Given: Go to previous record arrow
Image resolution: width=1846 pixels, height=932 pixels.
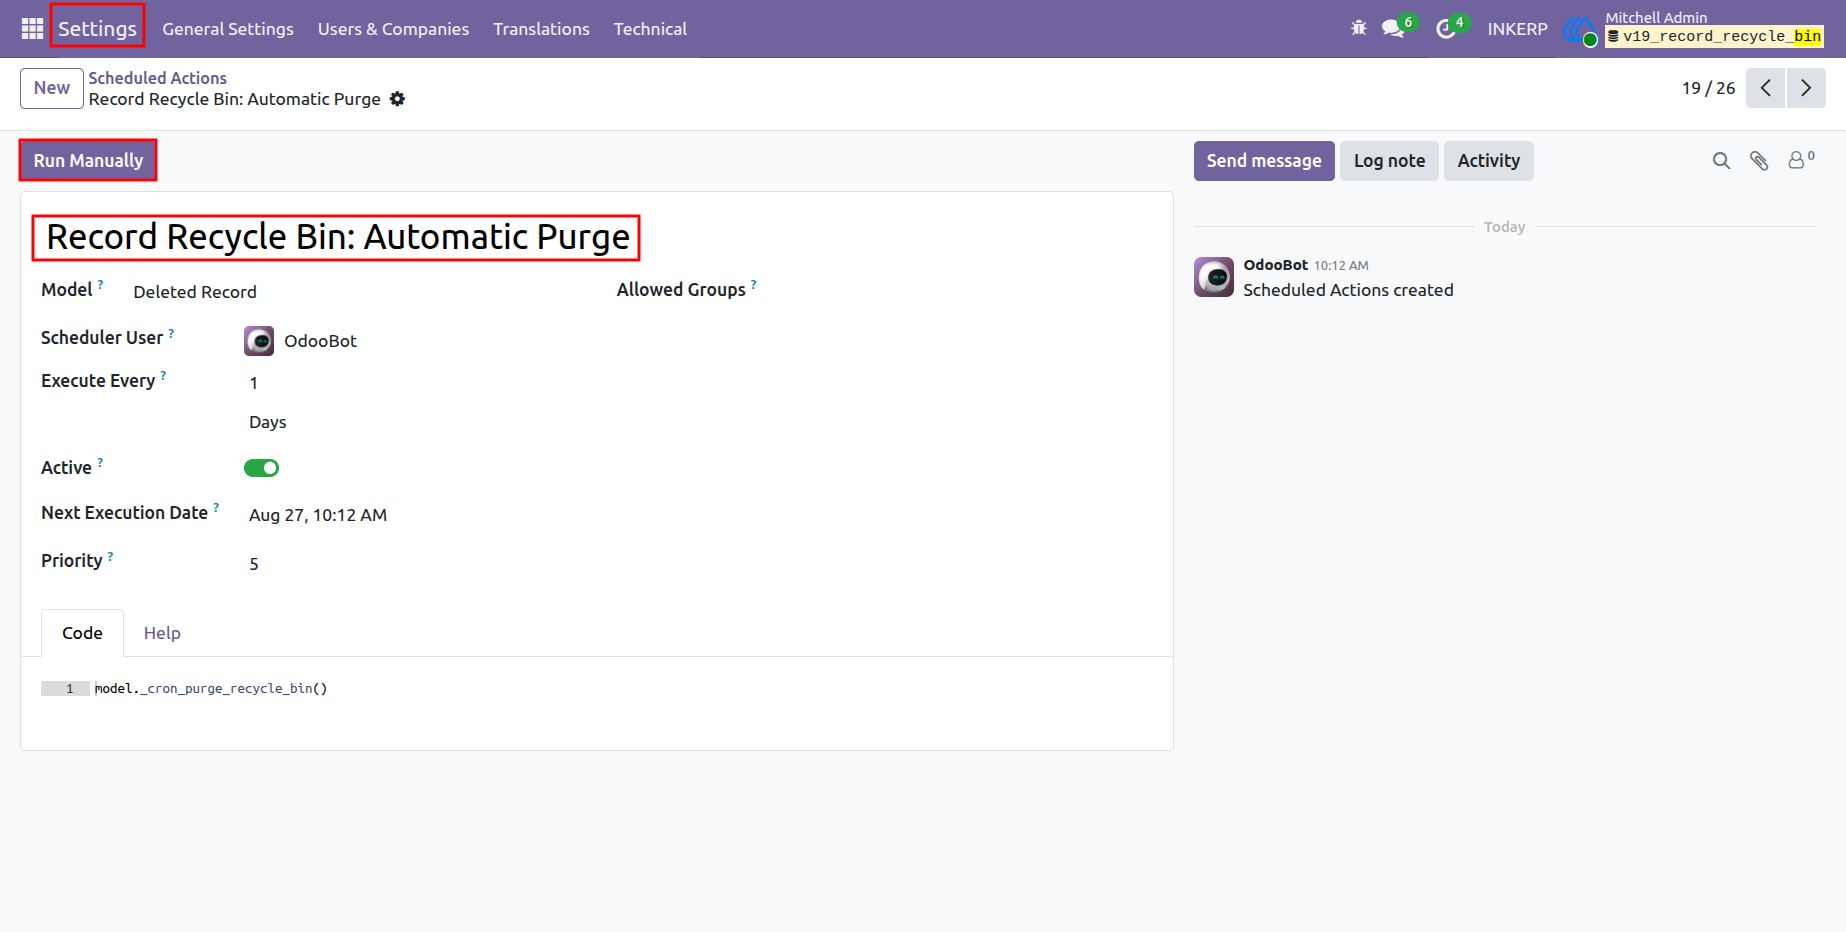Looking at the screenshot, I should pyautogui.click(x=1765, y=88).
